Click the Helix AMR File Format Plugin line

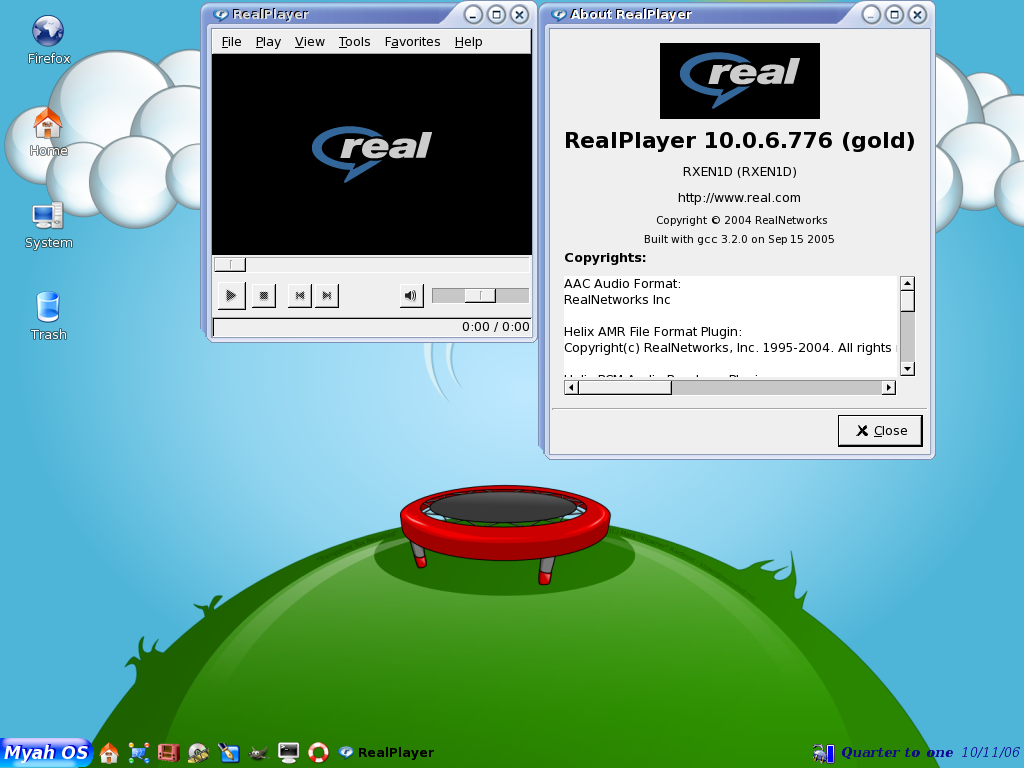point(653,332)
